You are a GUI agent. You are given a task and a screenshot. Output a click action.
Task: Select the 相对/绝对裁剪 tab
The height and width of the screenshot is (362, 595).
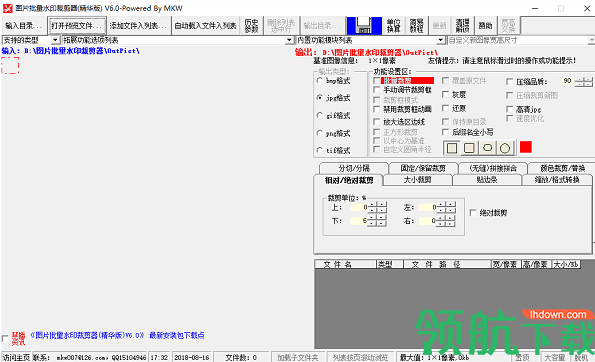349,180
